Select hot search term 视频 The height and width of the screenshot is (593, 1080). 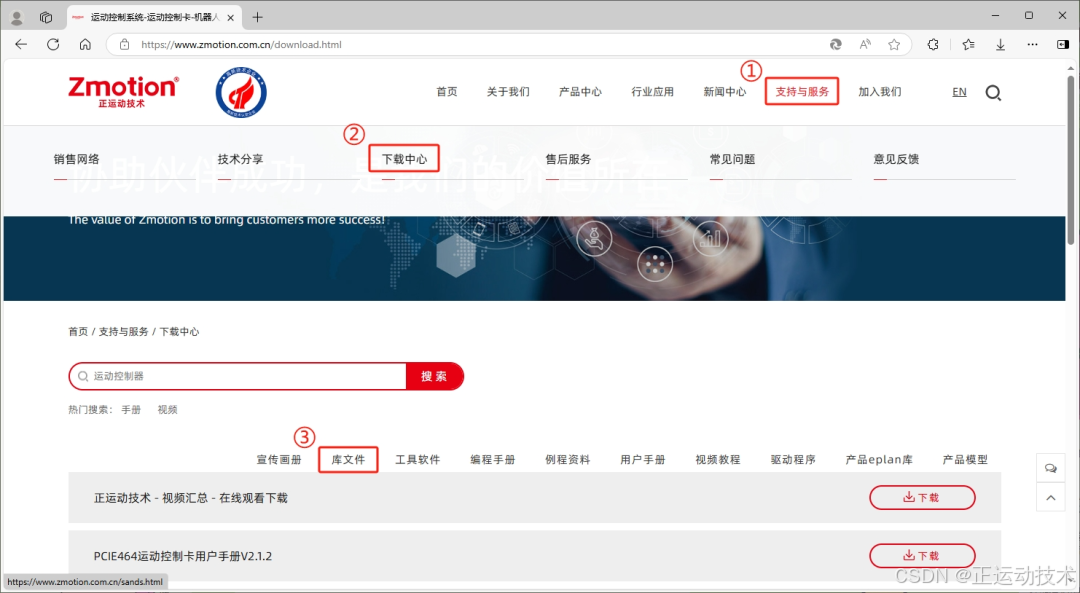(167, 409)
